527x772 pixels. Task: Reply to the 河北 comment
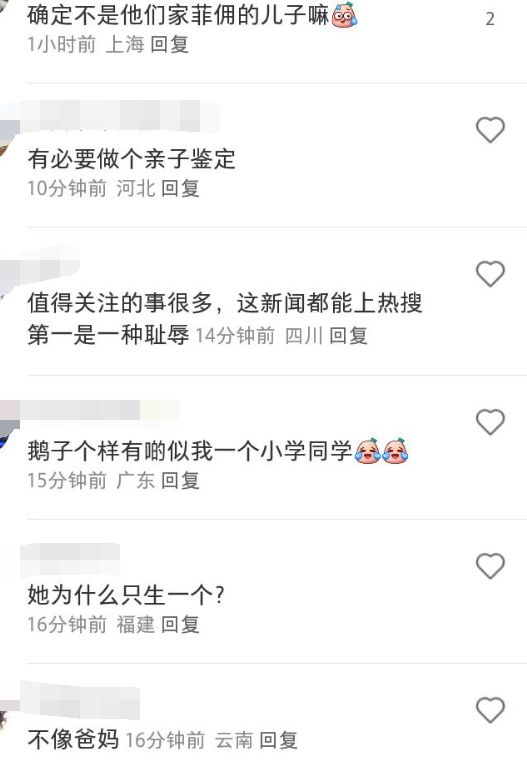(180, 189)
